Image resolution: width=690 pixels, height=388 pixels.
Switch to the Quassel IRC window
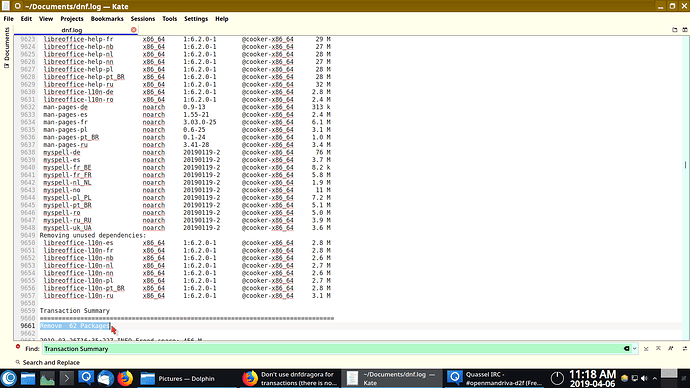(494, 378)
